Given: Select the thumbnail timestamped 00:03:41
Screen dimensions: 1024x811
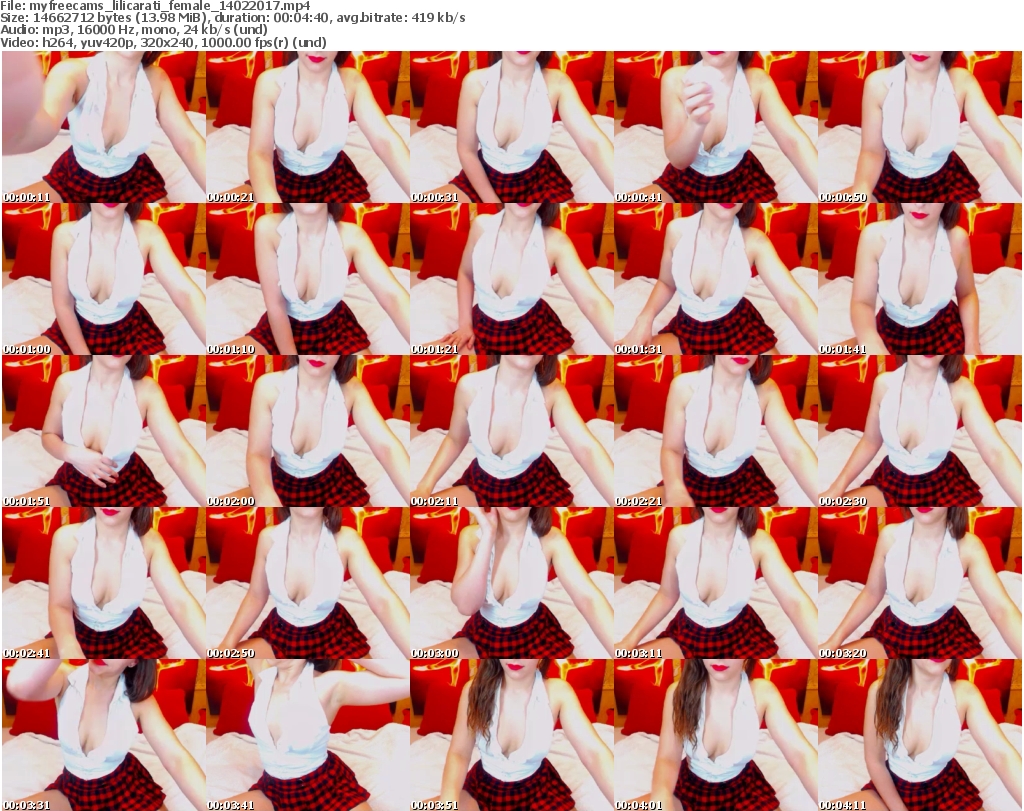Looking at the screenshot, I should pyautogui.click(x=308, y=735).
